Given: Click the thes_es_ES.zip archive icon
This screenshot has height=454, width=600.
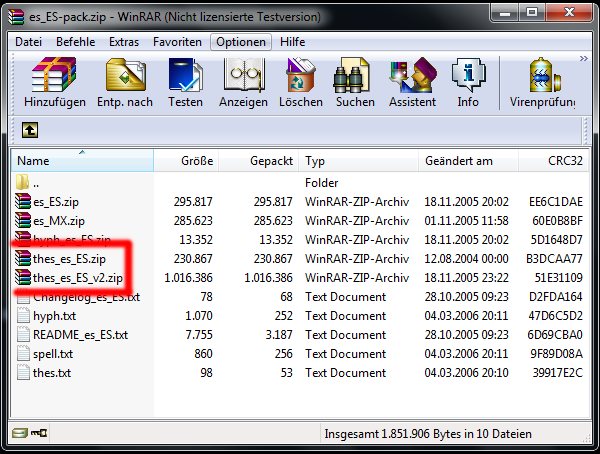Looking at the screenshot, I should [x=23, y=258].
